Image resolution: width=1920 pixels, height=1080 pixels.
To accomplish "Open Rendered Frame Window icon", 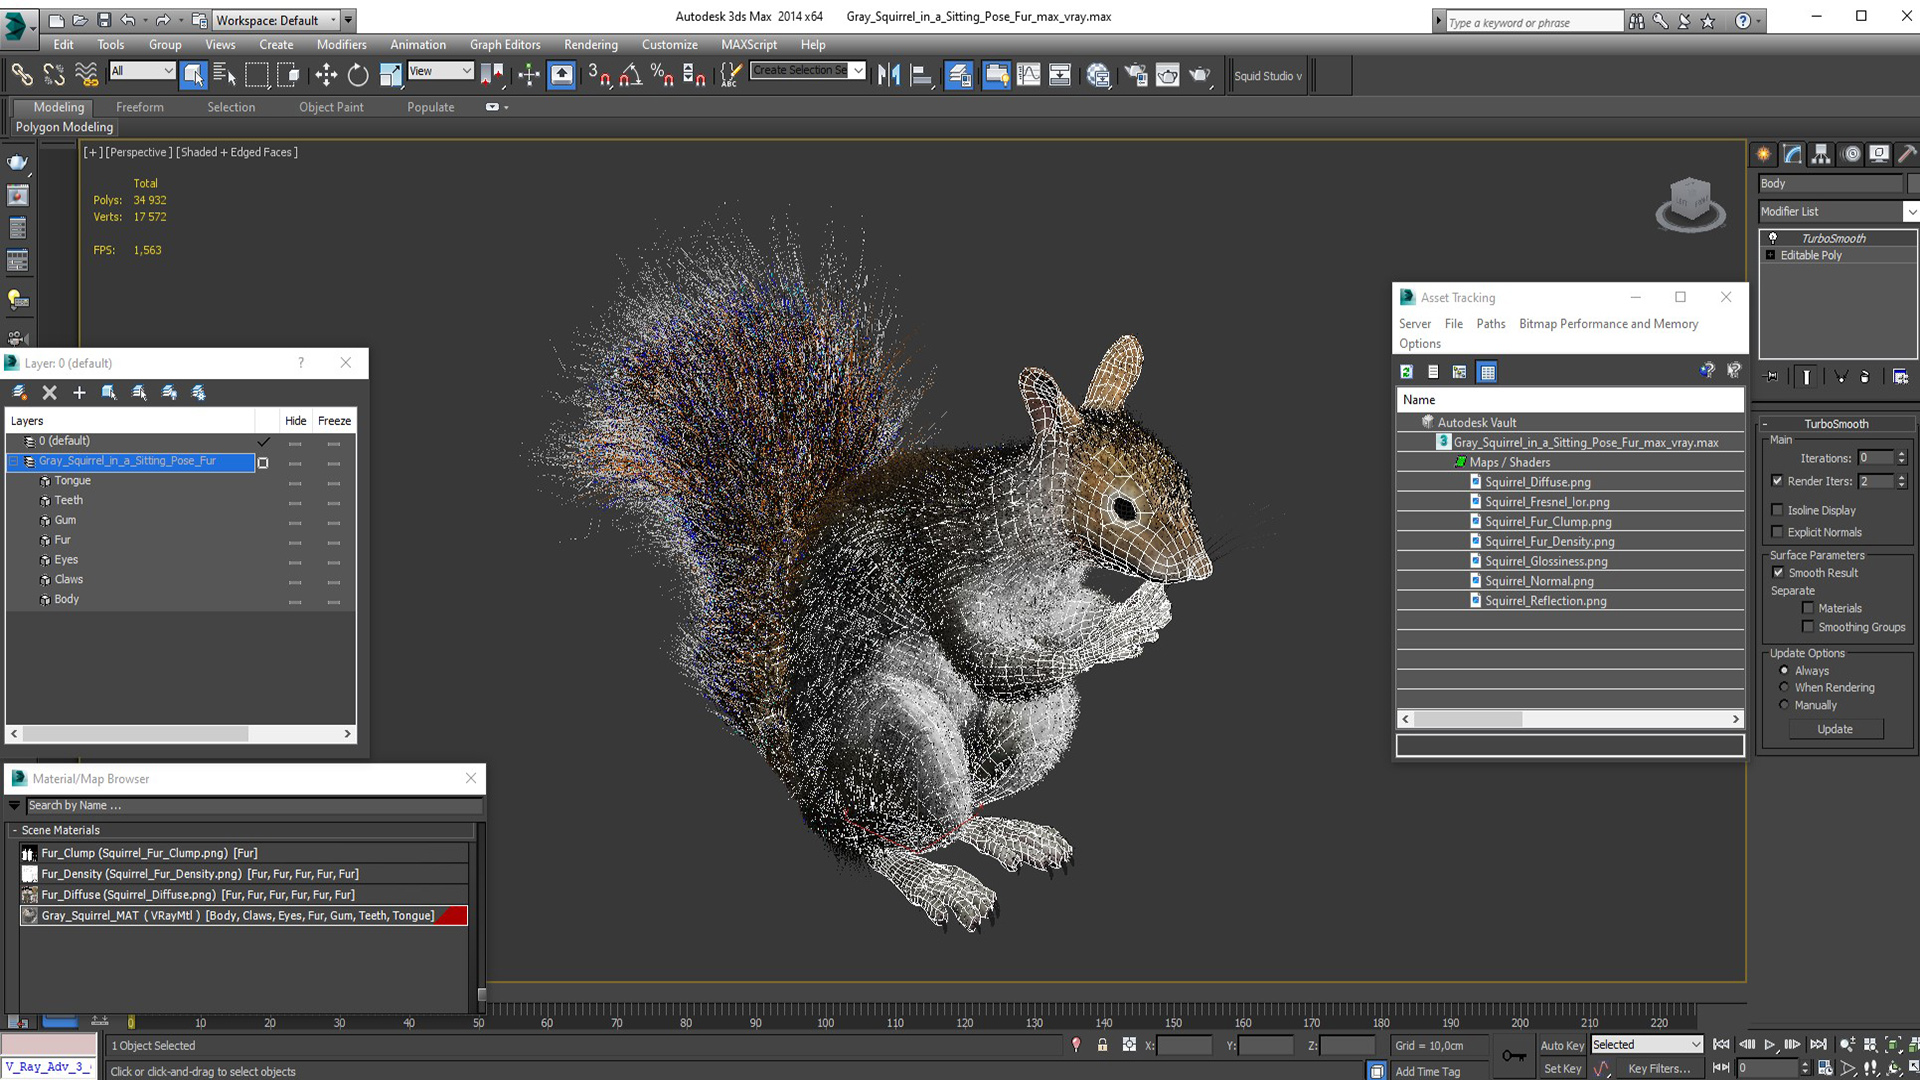I will (x=1167, y=75).
